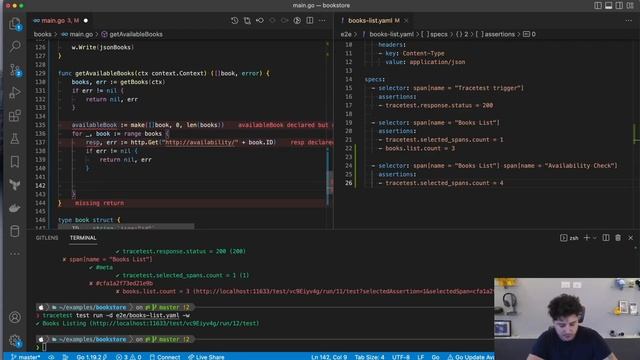Image resolution: width=640 pixels, height=360 pixels.
Task: Split the terminal panel
Action: (606, 238)
